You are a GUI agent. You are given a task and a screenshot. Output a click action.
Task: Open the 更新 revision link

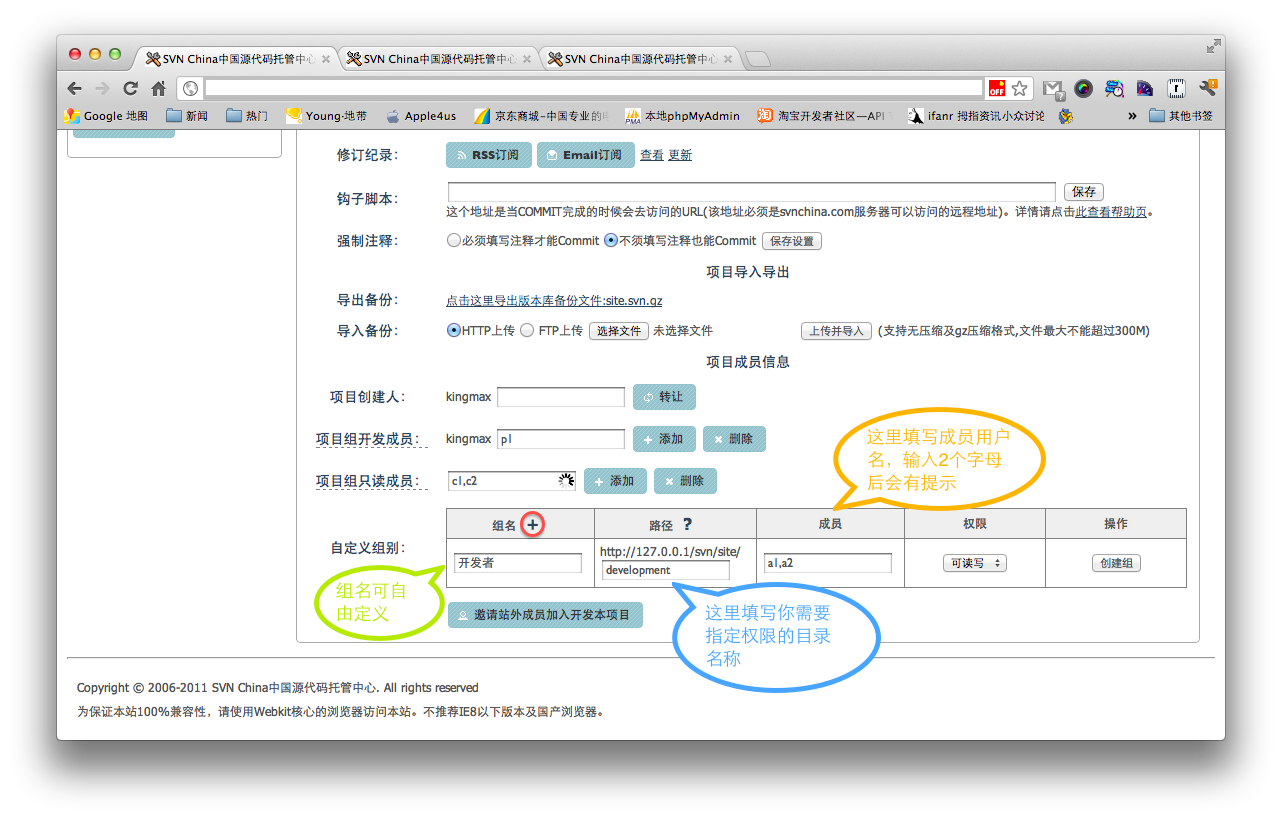click(680, 155)
